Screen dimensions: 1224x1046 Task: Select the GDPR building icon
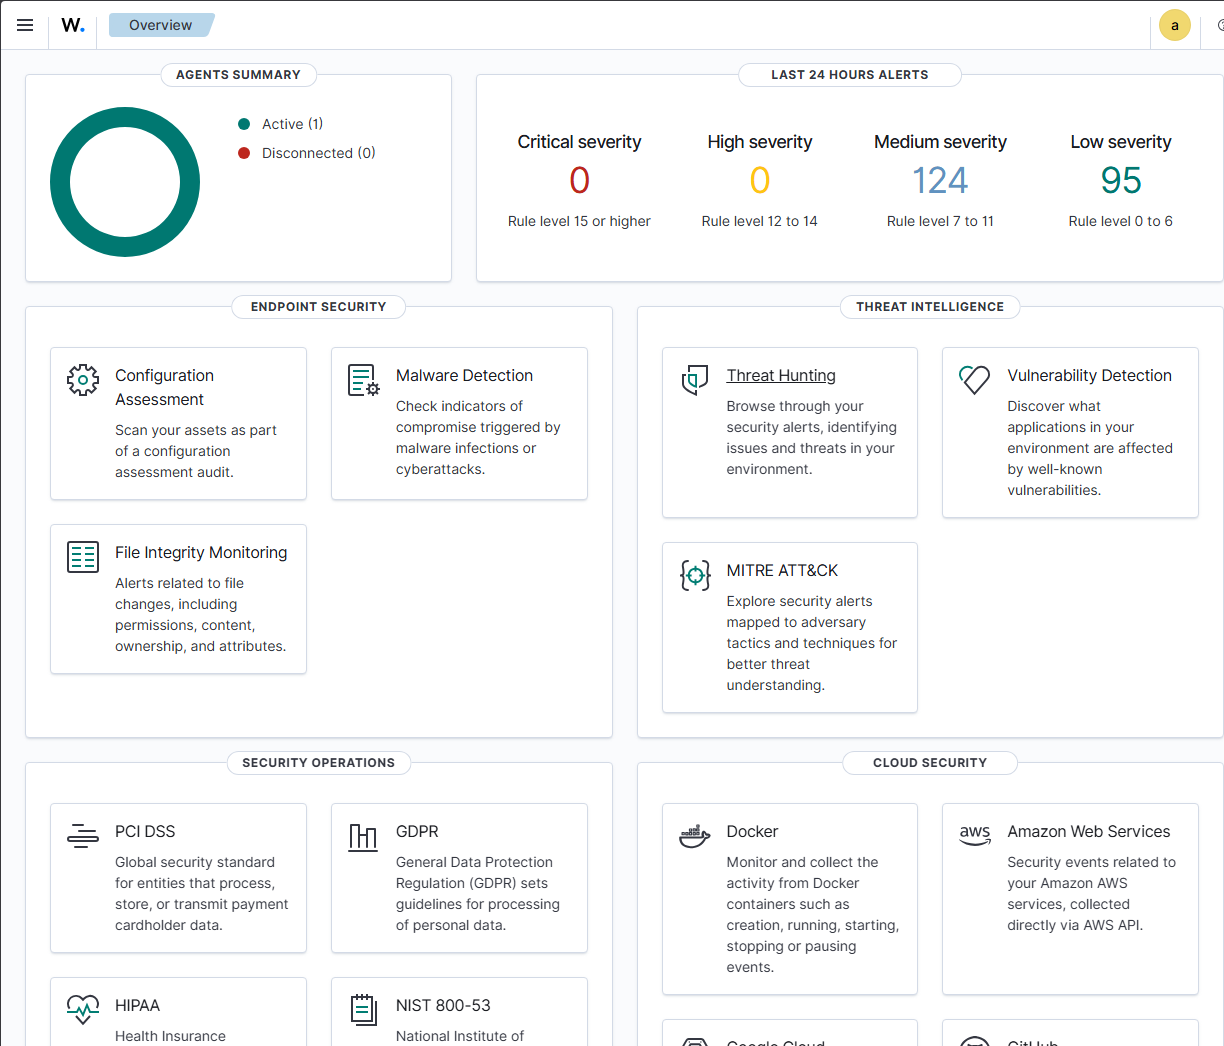coord(363,838)
